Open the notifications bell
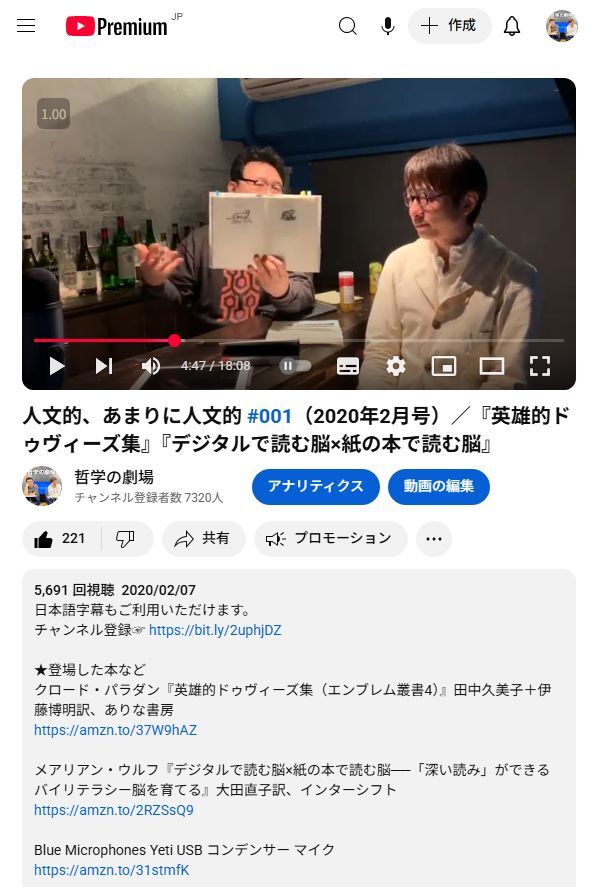 (x=512, y=26)
